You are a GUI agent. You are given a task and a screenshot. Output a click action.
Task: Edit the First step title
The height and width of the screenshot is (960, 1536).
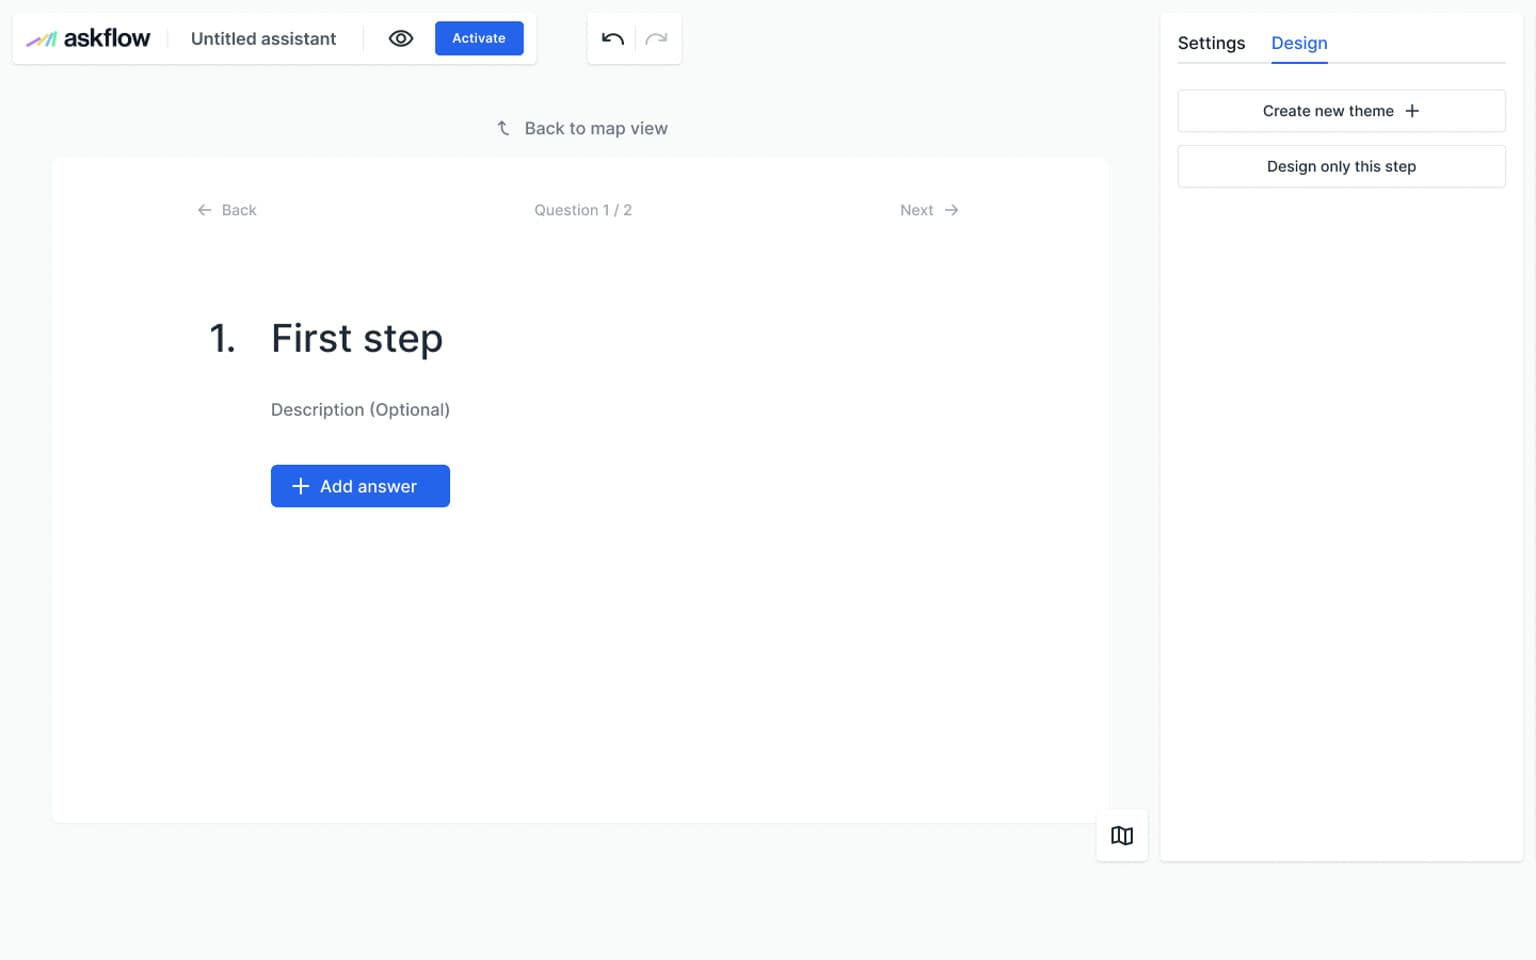(x=357, y=338)
